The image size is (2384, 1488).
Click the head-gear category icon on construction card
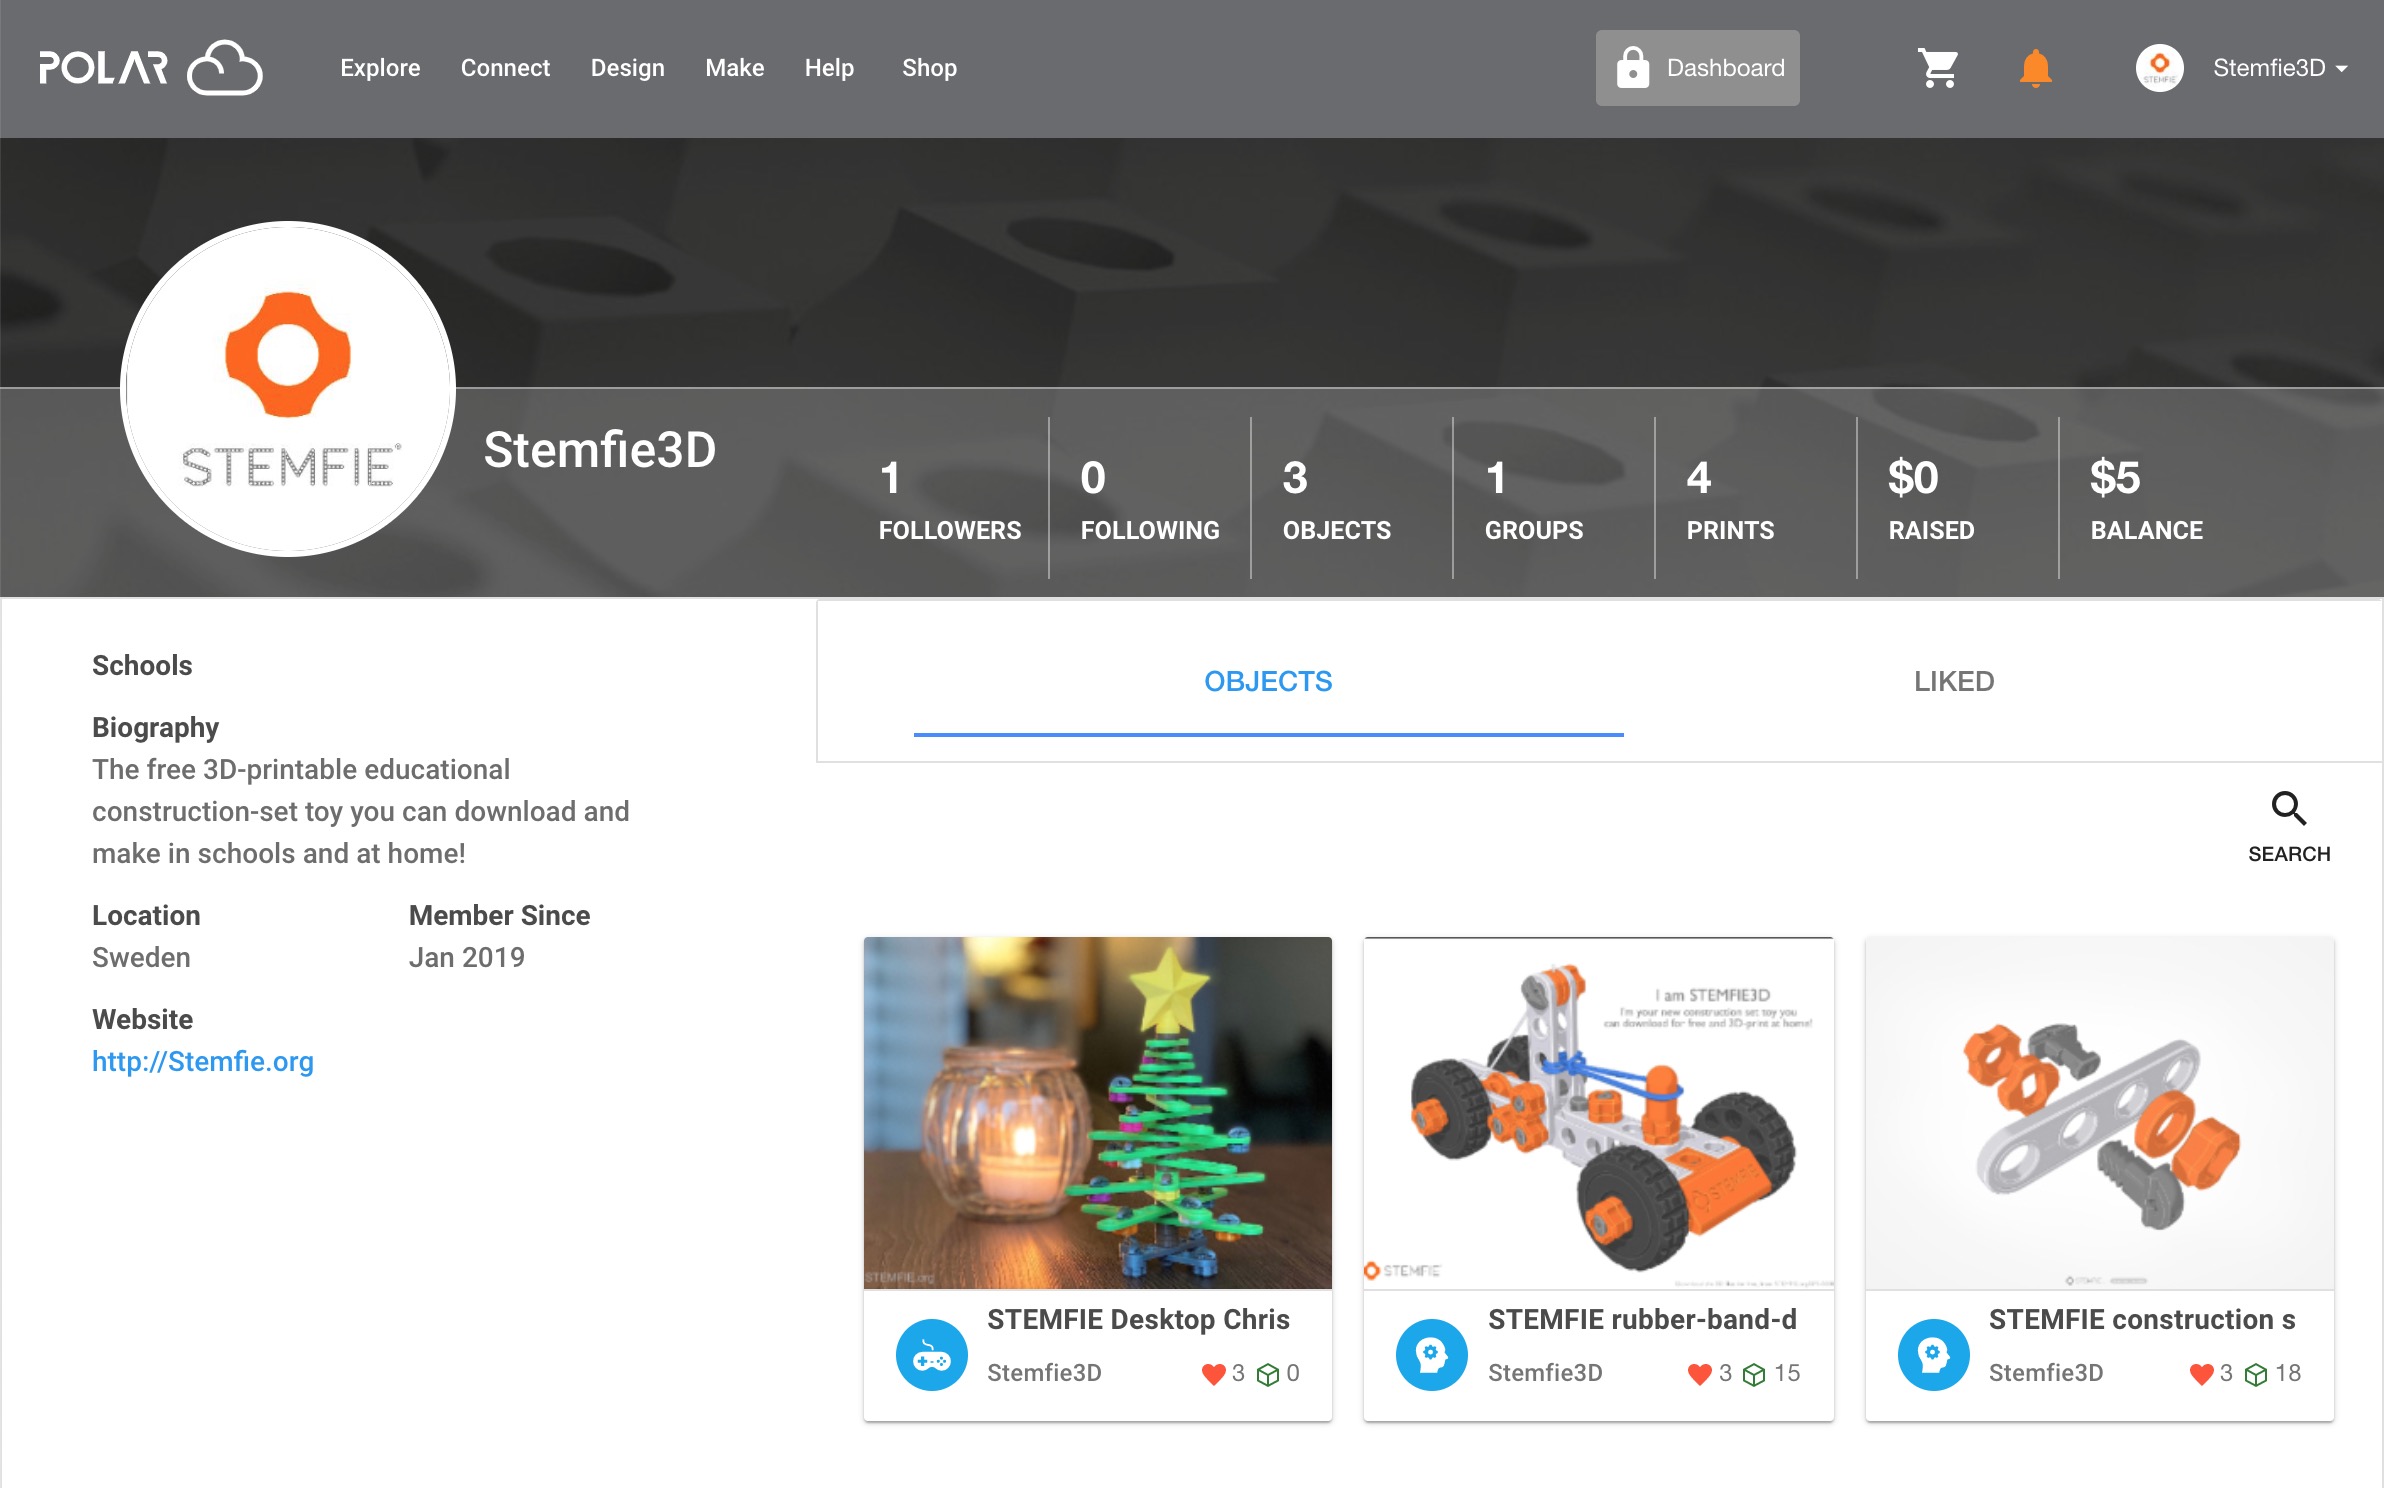[1933, 1355]
